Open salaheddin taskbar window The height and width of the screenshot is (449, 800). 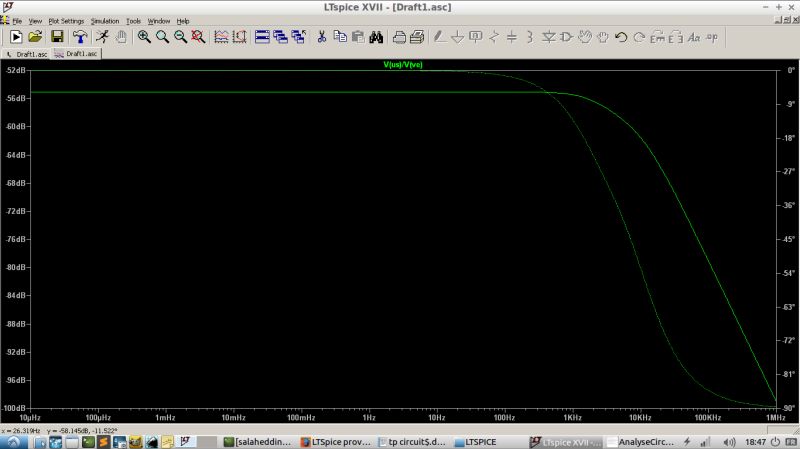point(258,442)
